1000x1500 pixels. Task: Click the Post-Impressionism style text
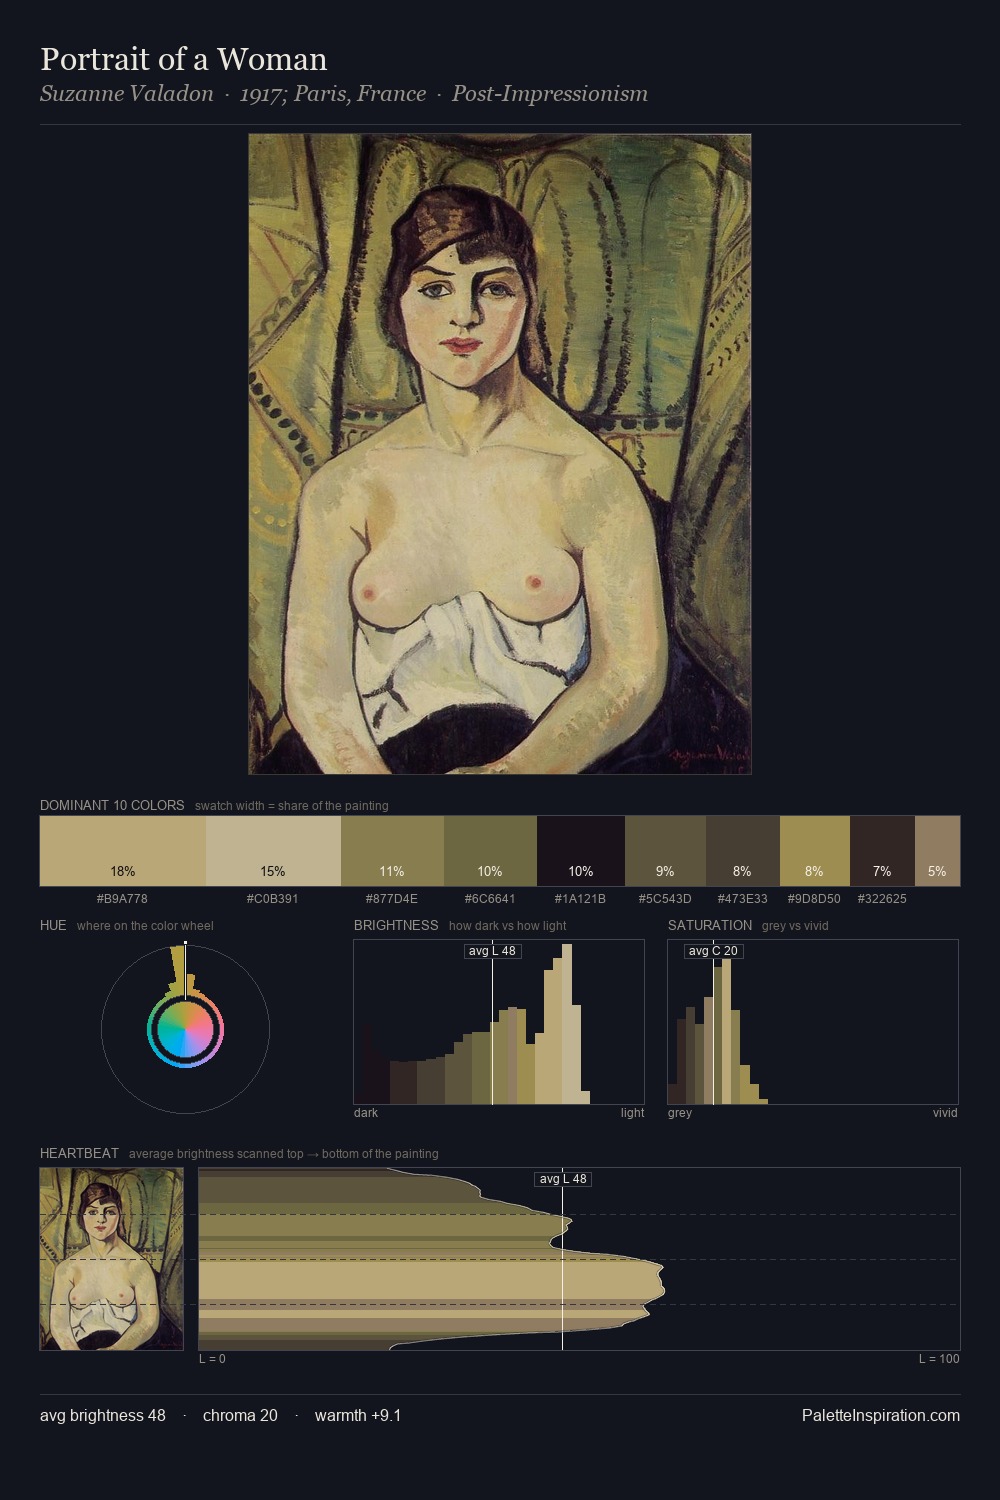(x=550, y=94)
